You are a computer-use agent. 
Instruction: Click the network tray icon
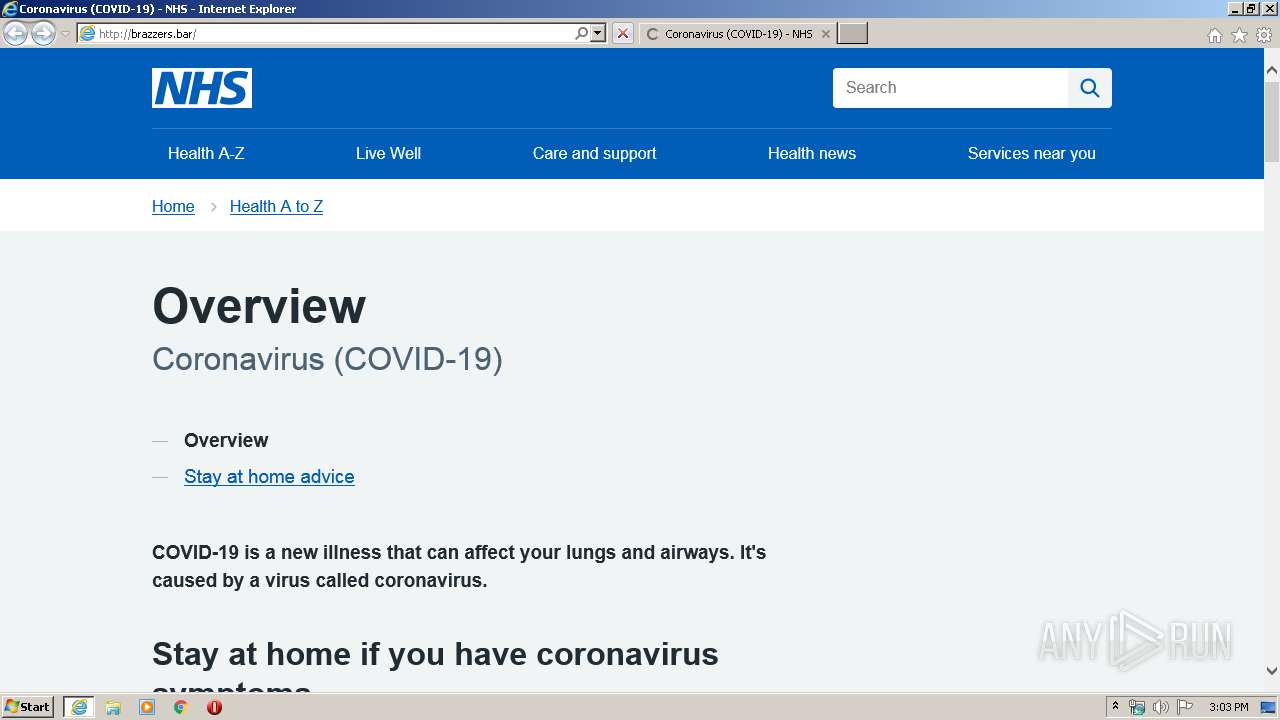click(1137, 707)
